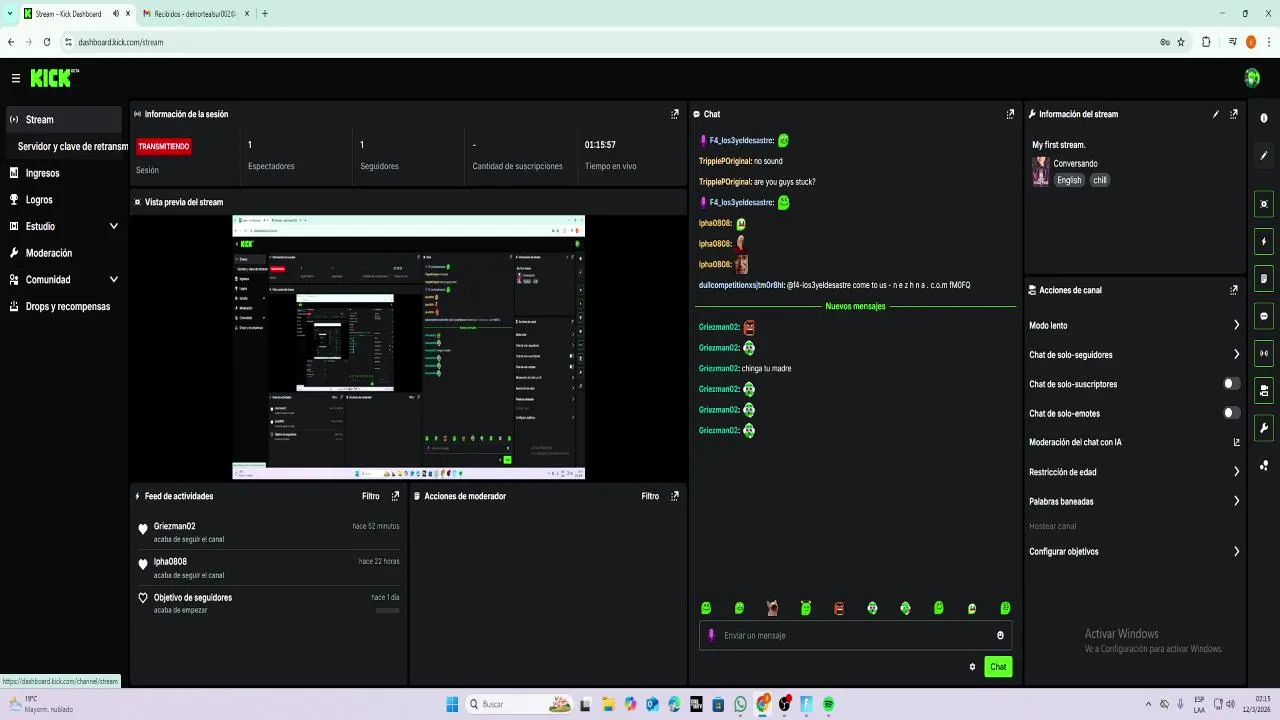Focus the Enviar un mensaje input
Image resolution: width=1280 pixels, height=720 pixels.
pos(855,635)
